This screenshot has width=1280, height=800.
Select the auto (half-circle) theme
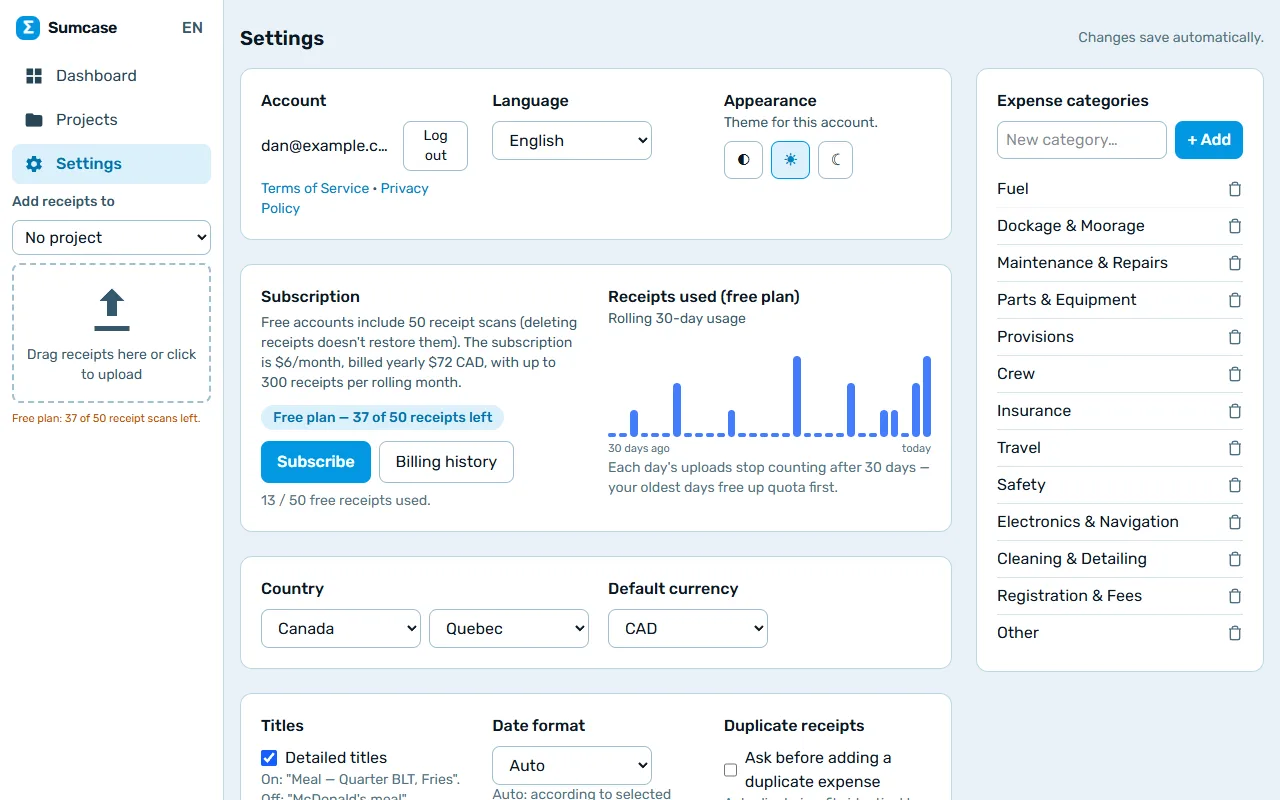click(743, 160)
